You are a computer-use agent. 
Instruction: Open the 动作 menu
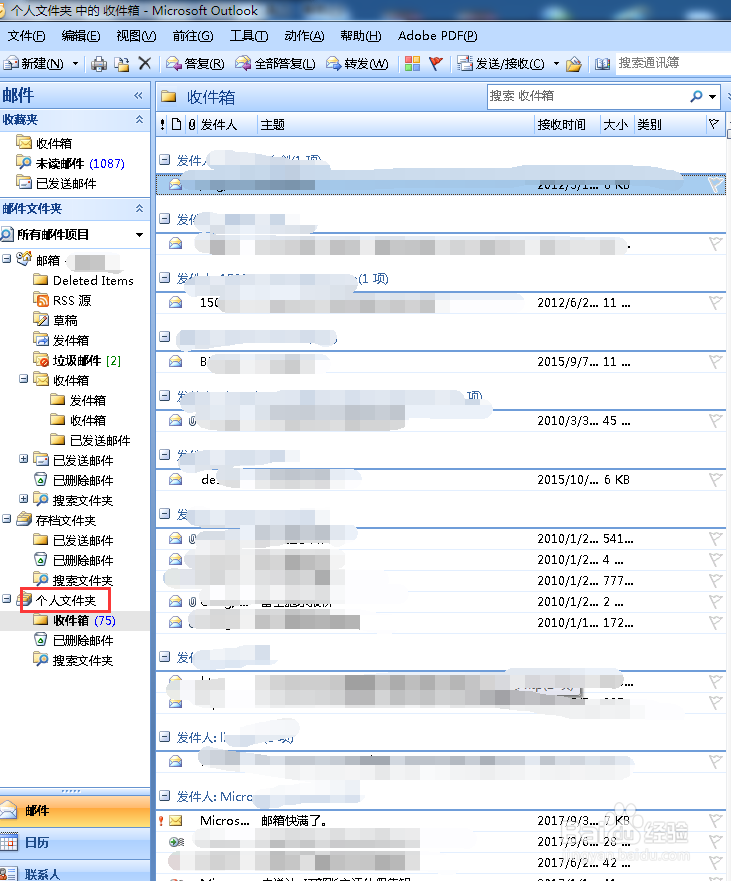pos(305,36)
